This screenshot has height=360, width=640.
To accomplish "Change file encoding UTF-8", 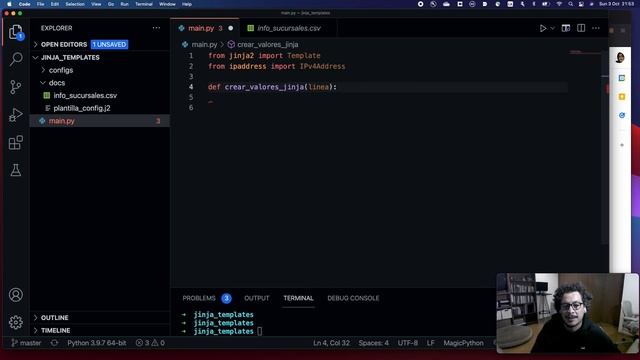I will click(408, 343).
